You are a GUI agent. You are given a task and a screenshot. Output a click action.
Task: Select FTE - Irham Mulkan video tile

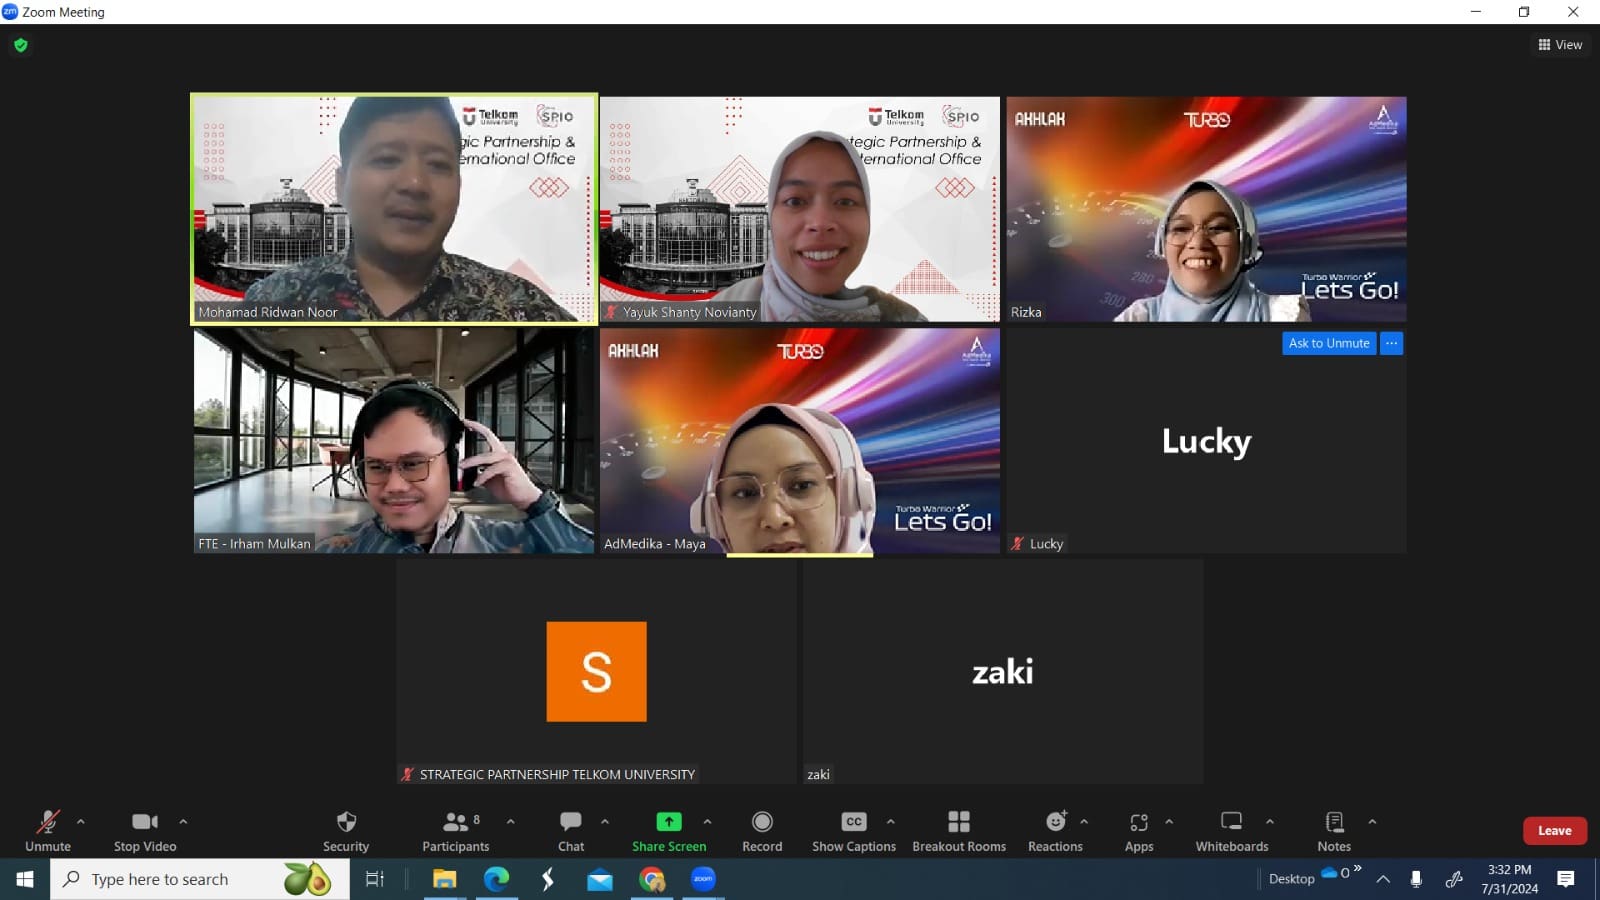point(394,441)
